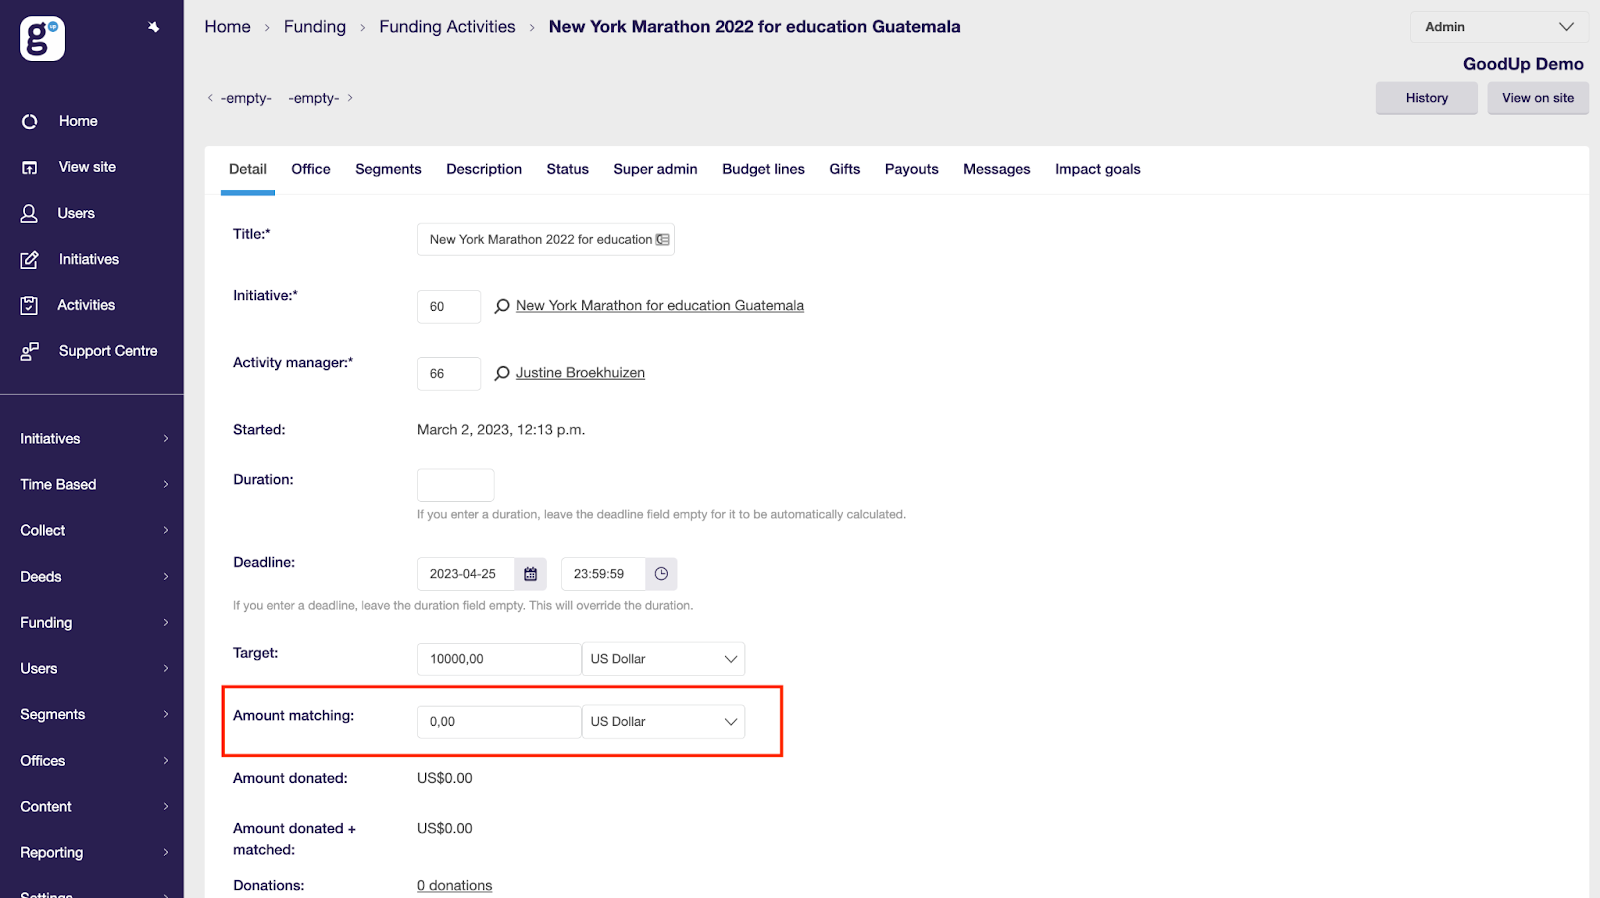Viewport: 1600px width, 898px height.
Task: Go to Home in the breadcrumb
Action: tap(228, 27)
